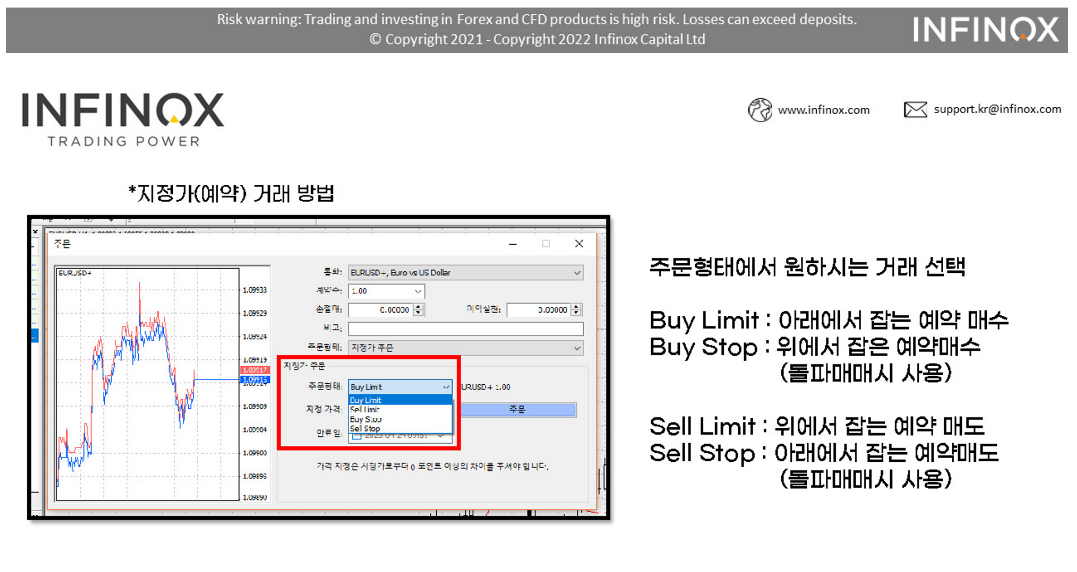Click the blue 주문 place order button
The width and height of the screenshot is (1077, 572).
pyautogui.click(x=517, y=409)
